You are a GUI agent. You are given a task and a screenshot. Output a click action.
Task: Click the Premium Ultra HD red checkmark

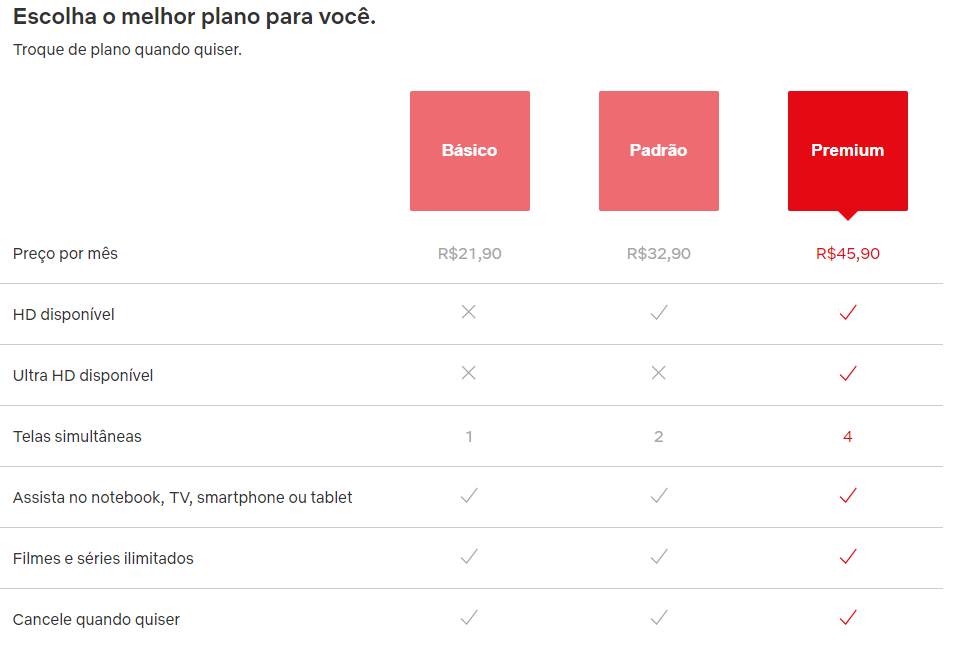pyautogui.click(x=848, y=374)
